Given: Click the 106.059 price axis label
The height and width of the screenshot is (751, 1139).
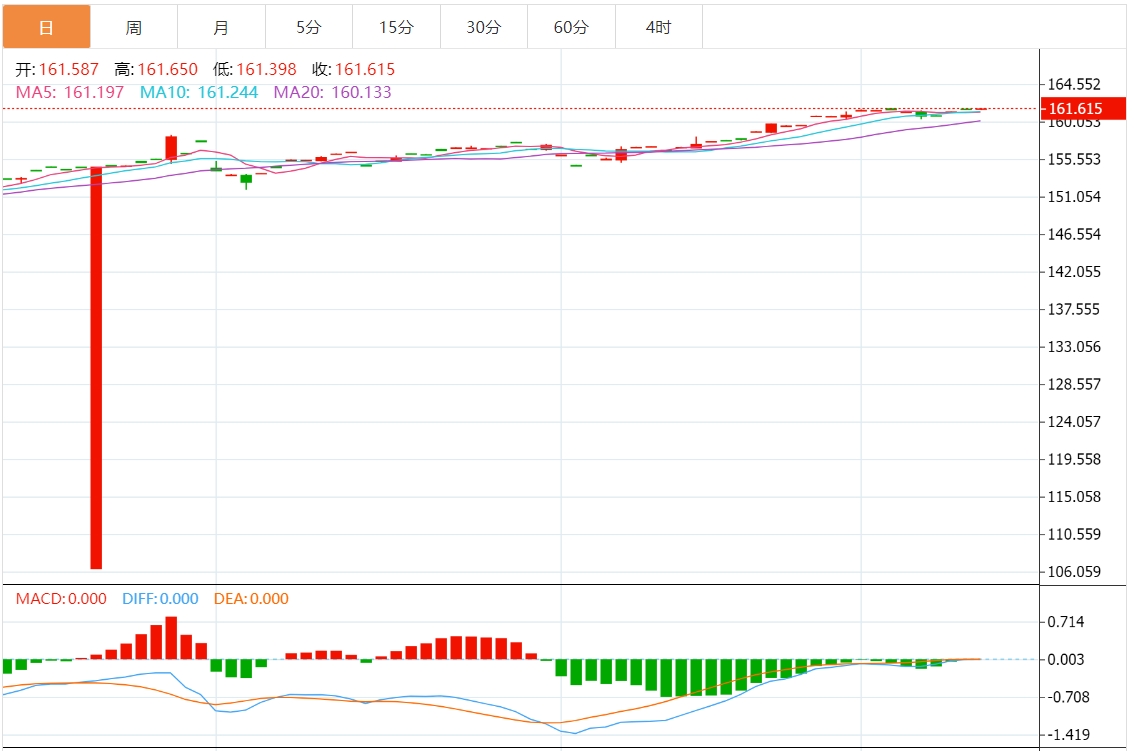Looking at the screenshot, I should point(1073,572).
